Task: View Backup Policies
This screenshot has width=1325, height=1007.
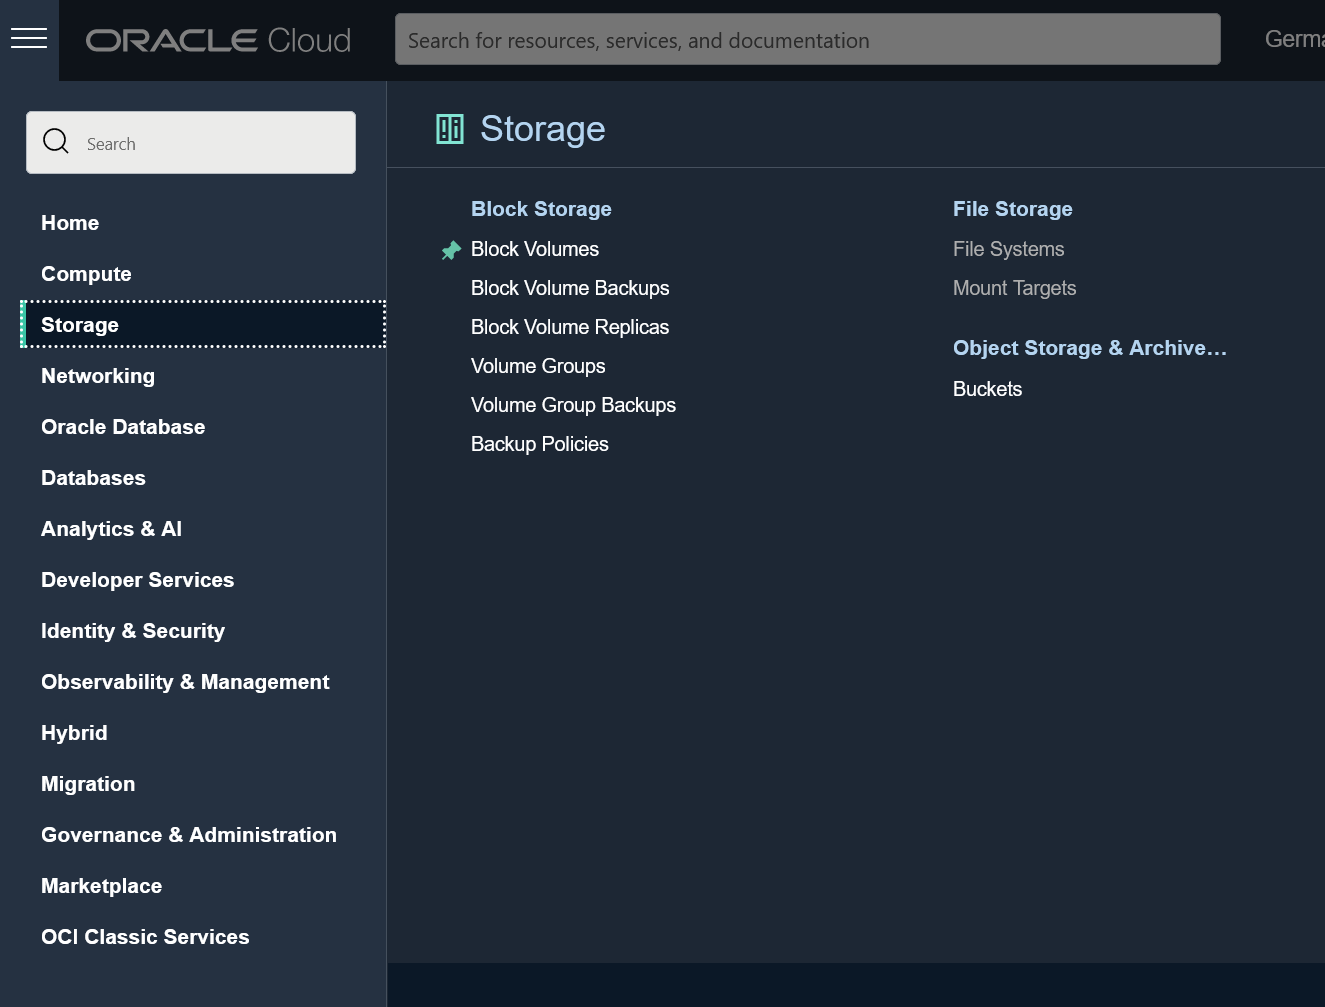Action: point(540,444)
